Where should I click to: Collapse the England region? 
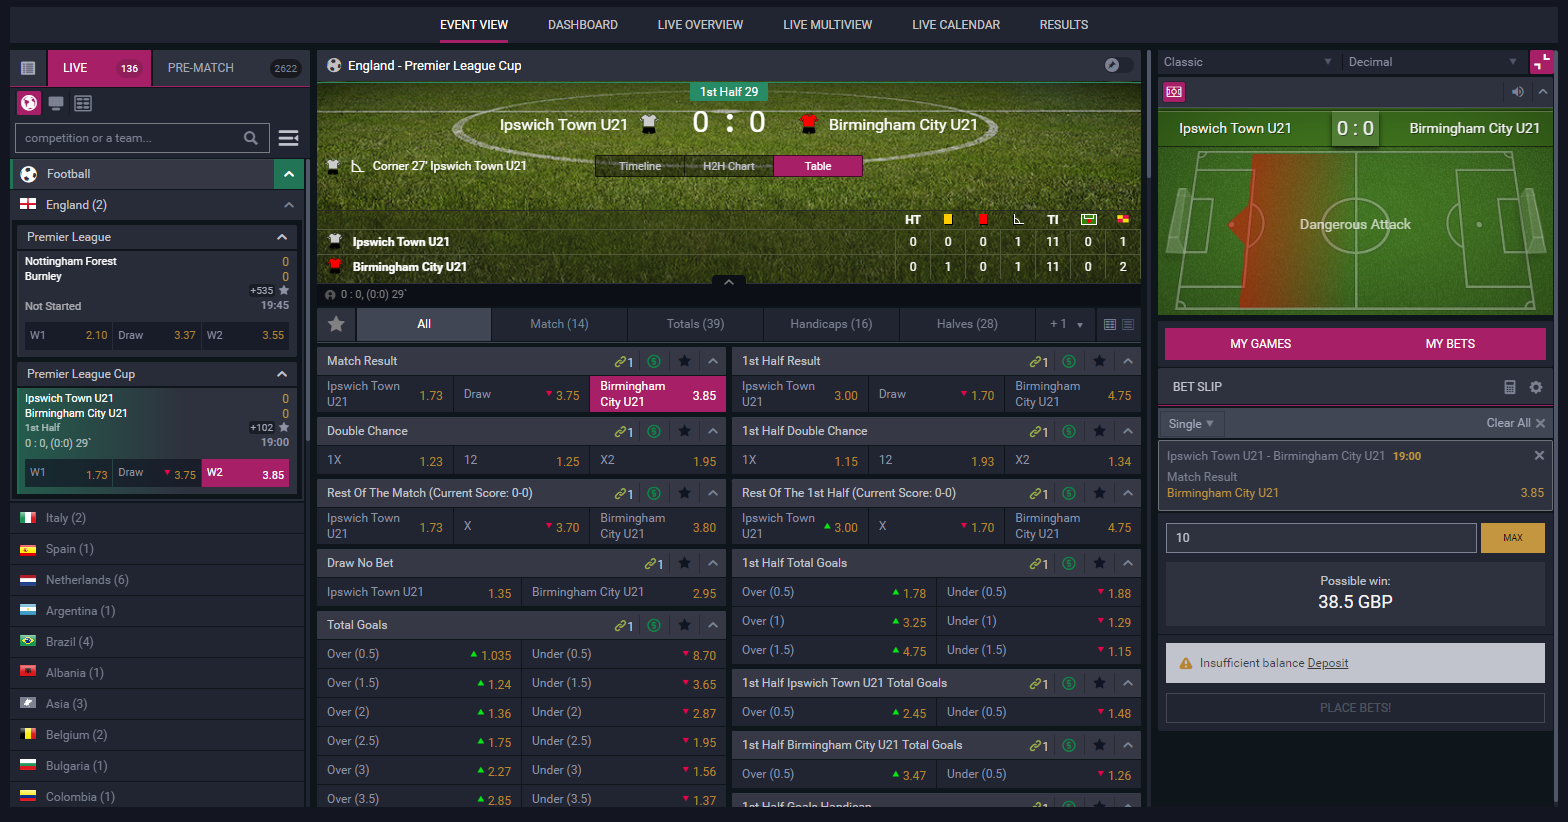(x=289, y=205)
